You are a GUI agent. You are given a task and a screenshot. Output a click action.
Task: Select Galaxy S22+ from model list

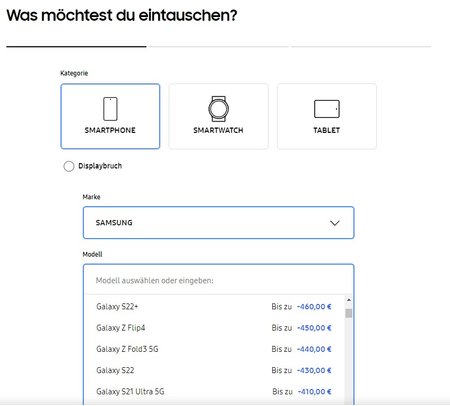point(214,306)
